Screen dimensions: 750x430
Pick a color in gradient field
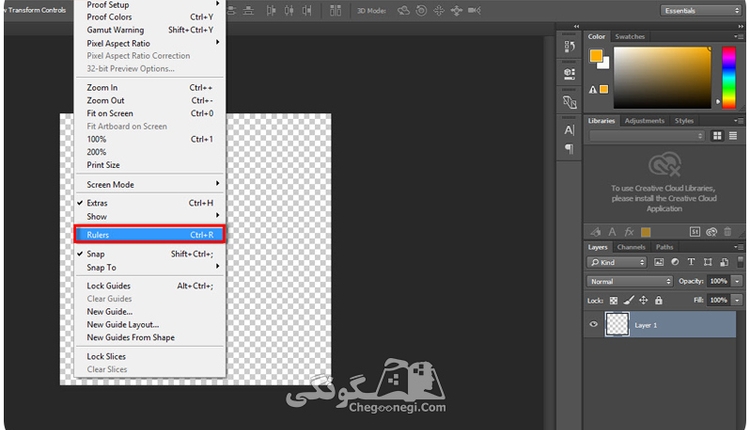tap(662, 77)
